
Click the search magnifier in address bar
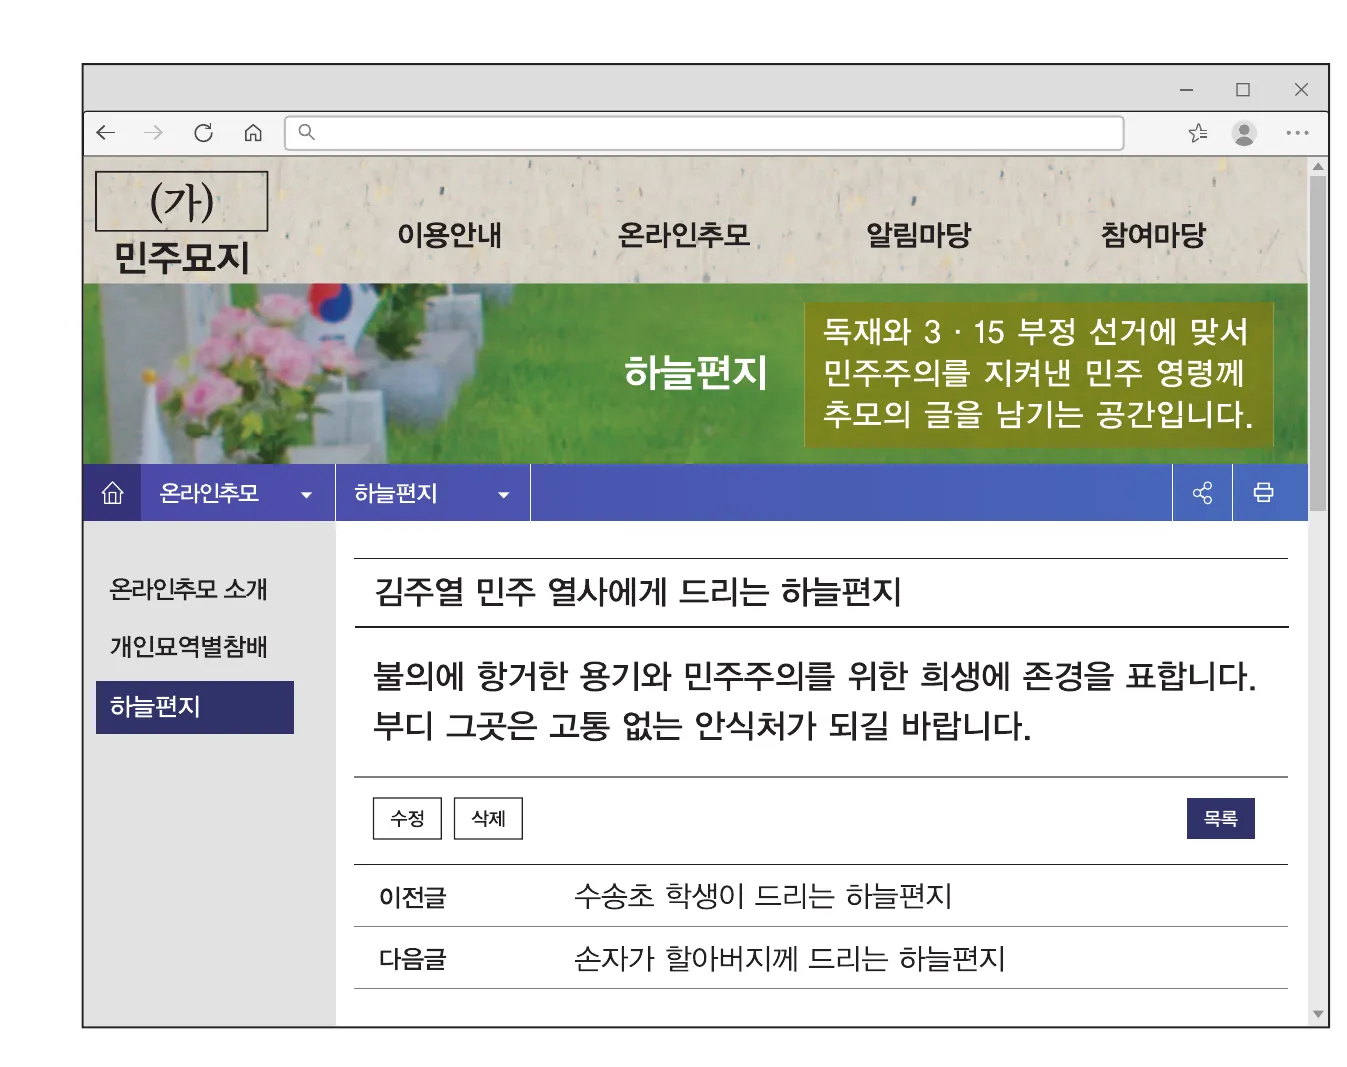(307, 132)
